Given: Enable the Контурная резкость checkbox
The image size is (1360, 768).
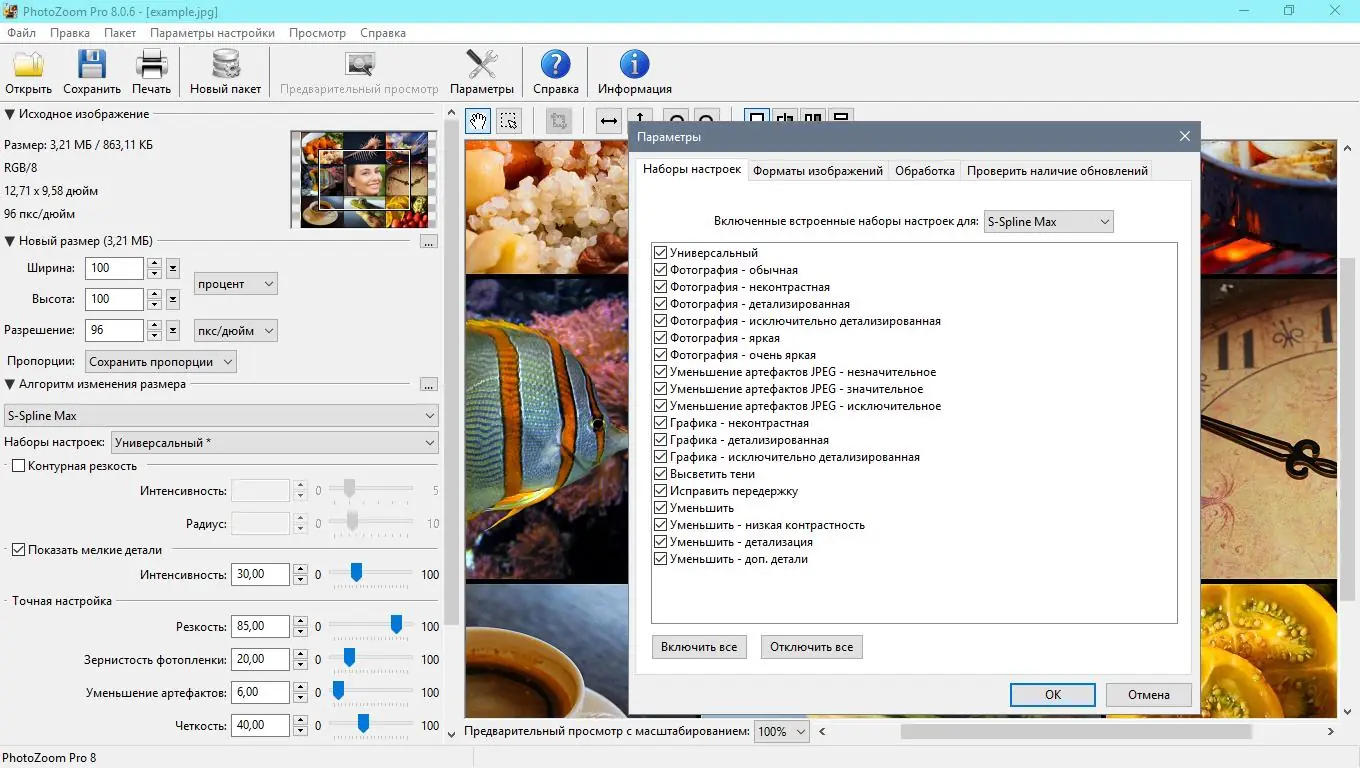Looking at the screenshot, I should (x=18, y=466).
